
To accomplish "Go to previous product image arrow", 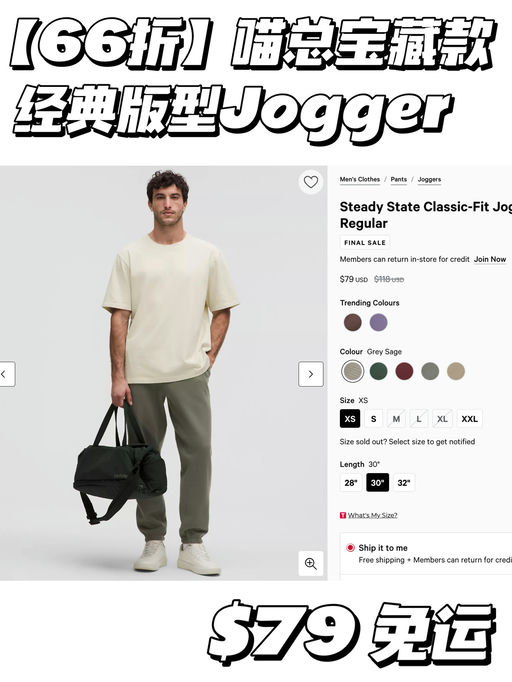I will (x=6, y=374).
